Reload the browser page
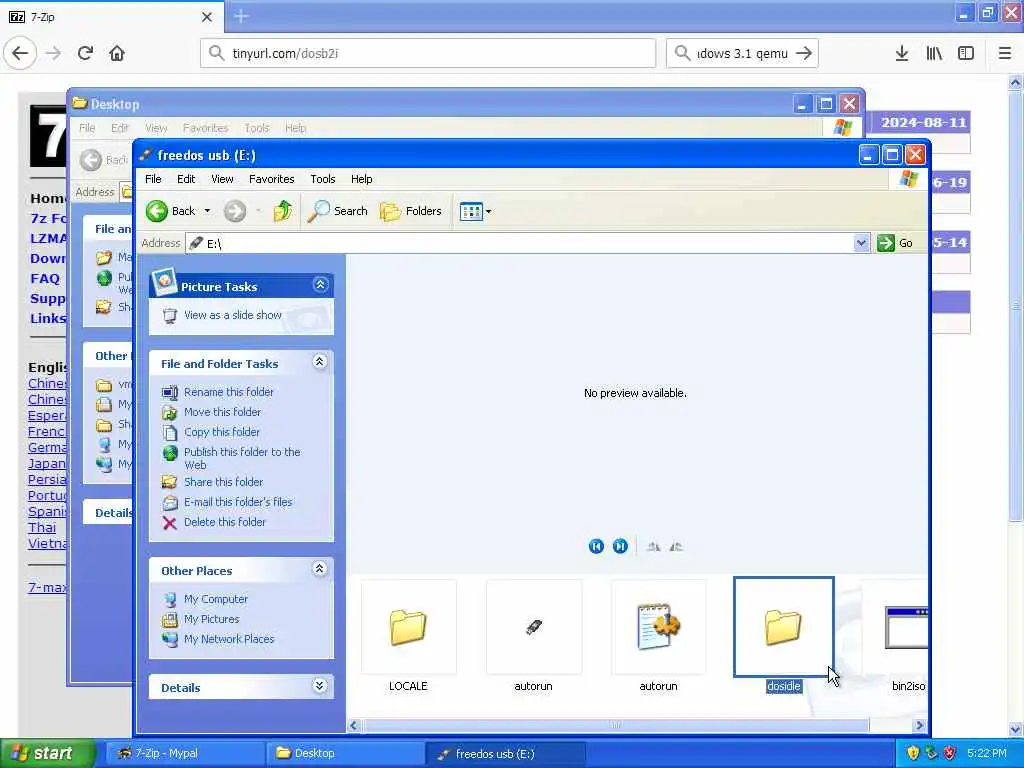Image resolution: width=1024 pixels, height=768 pixels. click(85, 53)
